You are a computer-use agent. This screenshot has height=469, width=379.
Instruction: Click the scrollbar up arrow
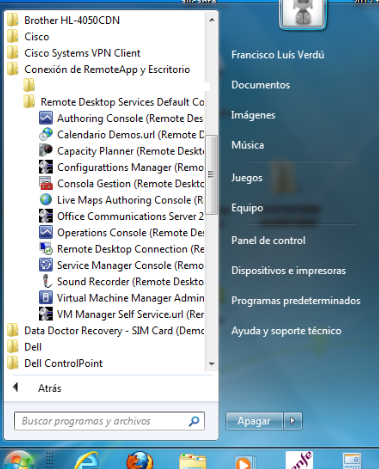[x=211, y=20]
